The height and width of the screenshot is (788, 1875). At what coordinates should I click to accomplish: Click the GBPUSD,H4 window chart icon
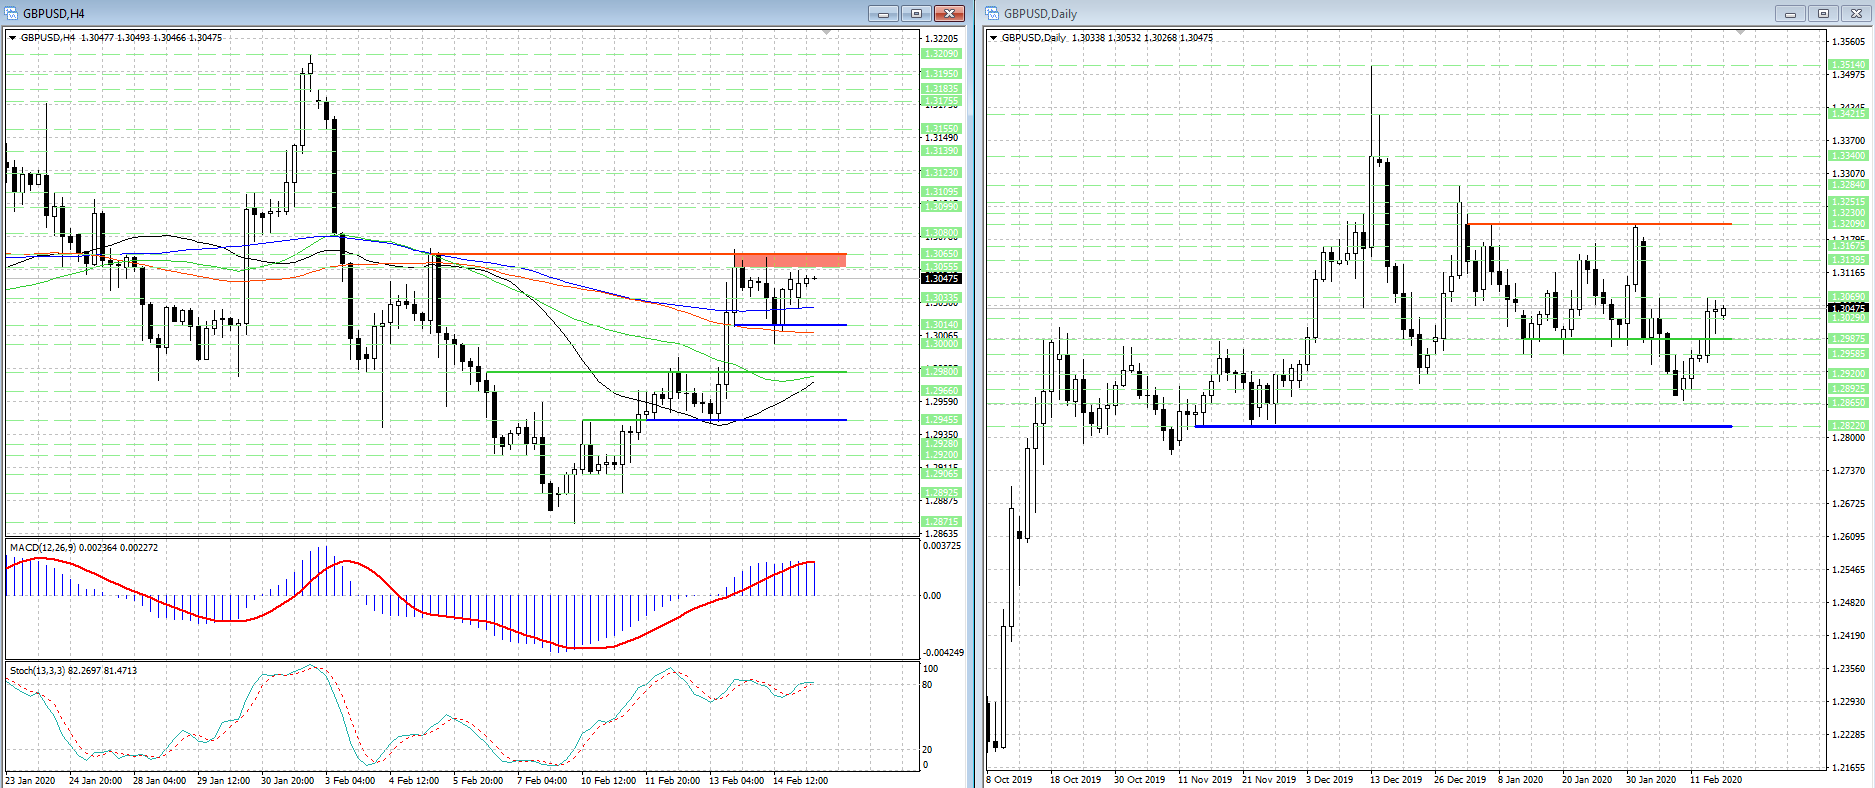tap(12, 13)
